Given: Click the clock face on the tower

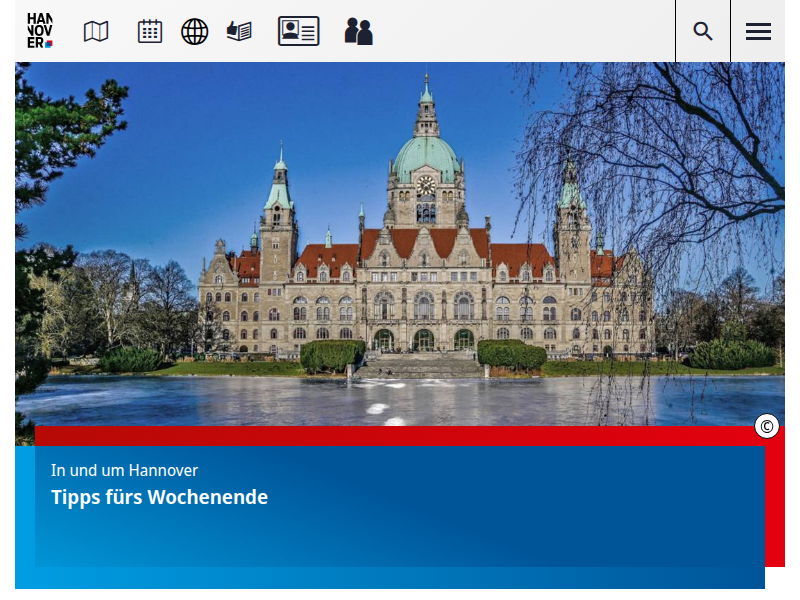Looking at the screenshot, I should pos(426,185).
